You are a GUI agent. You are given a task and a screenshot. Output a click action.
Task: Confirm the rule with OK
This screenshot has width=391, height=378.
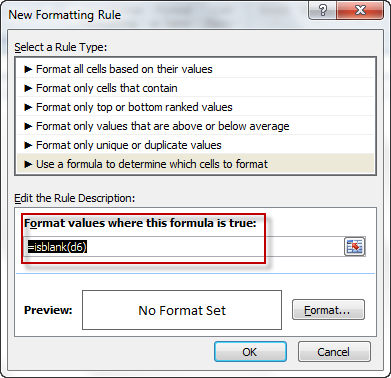coord(250,352)
